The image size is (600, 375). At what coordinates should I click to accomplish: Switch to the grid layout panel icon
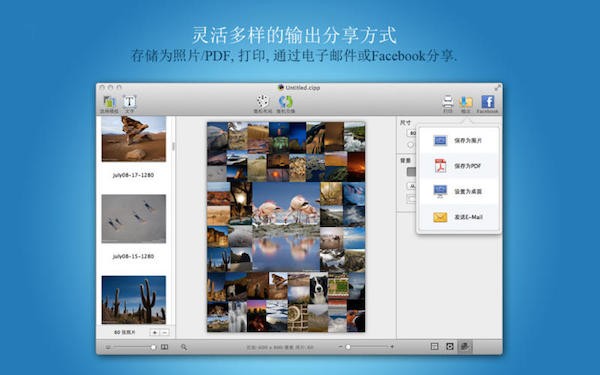coord(434,346)
